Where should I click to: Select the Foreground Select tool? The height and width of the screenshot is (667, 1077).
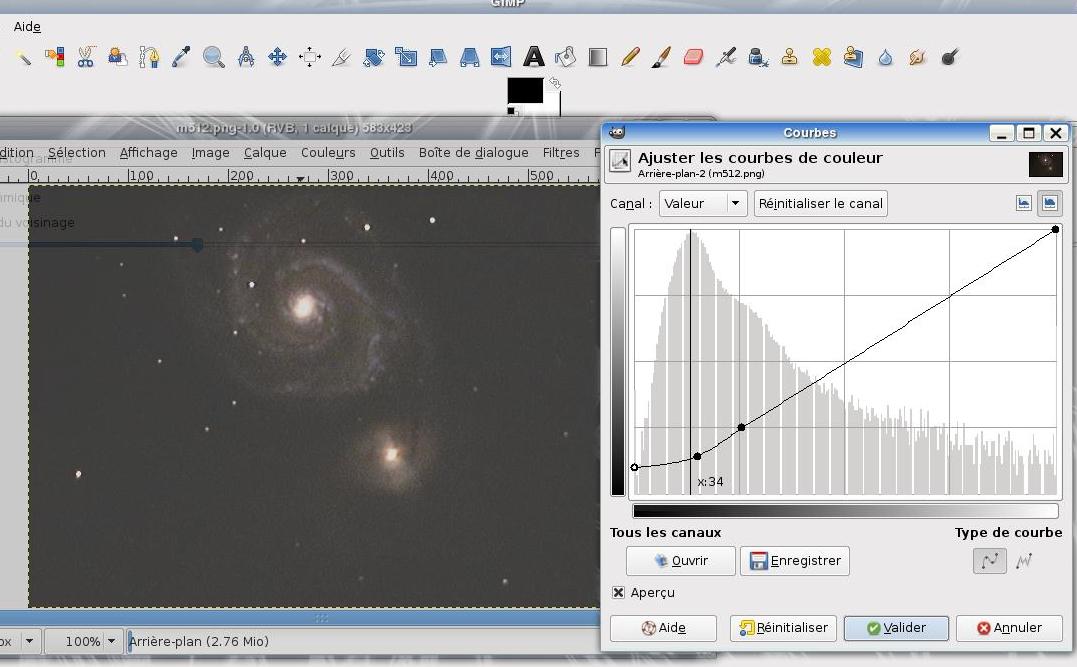pos(117,57)
